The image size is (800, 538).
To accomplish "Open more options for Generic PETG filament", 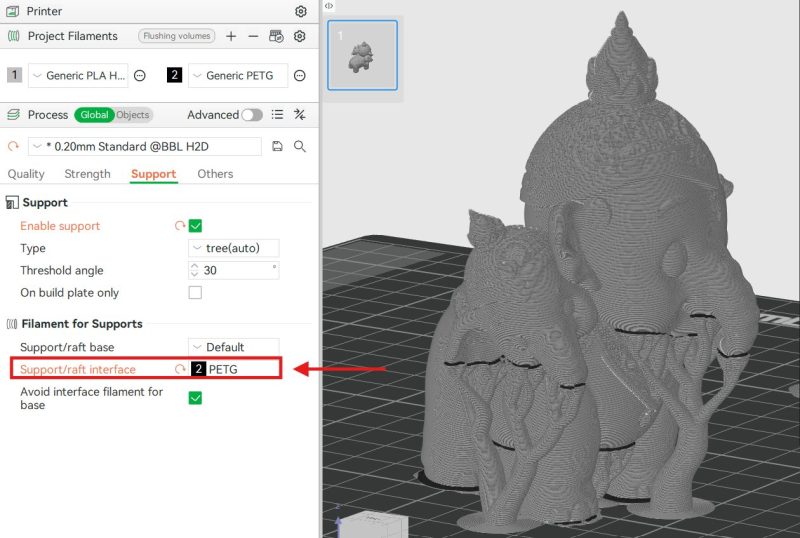I will (x=299, y=76).
